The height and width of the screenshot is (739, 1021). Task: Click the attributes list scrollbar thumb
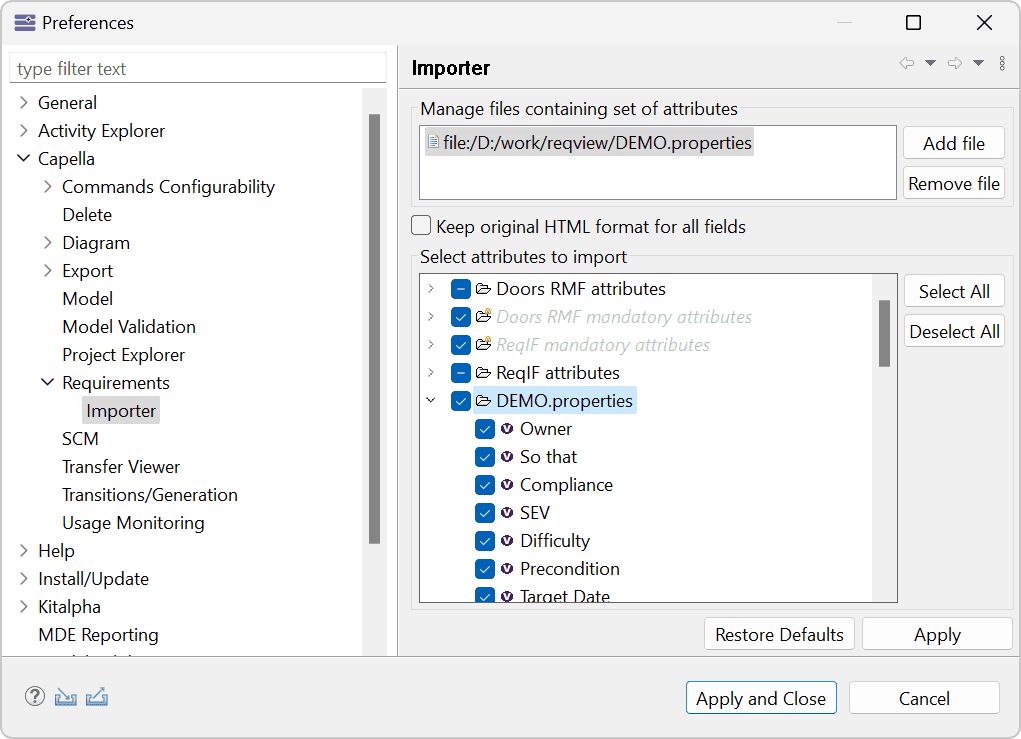pos(884,333)
